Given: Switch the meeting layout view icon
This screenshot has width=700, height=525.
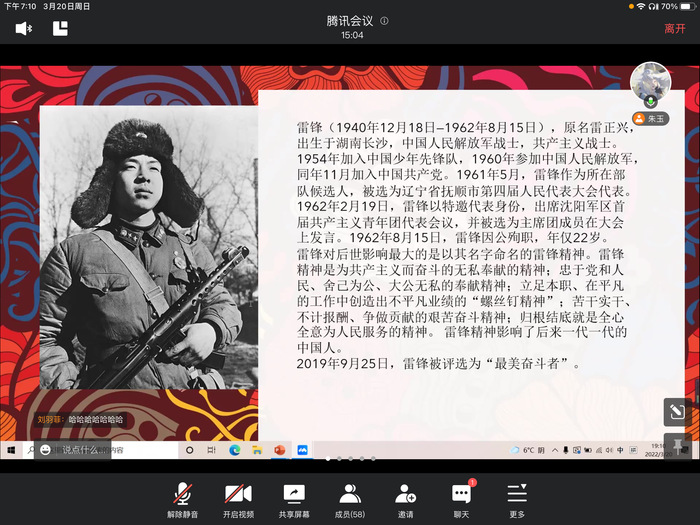Looking at the screenshot, I should tap(60, 29).
